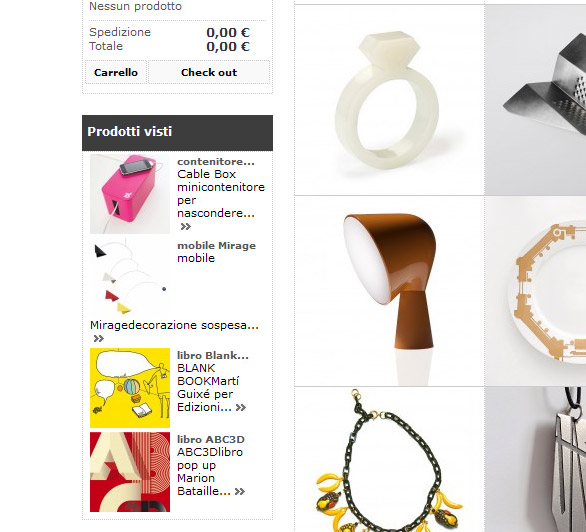Open the red ABC3D book thumbnail

(130, 472)
